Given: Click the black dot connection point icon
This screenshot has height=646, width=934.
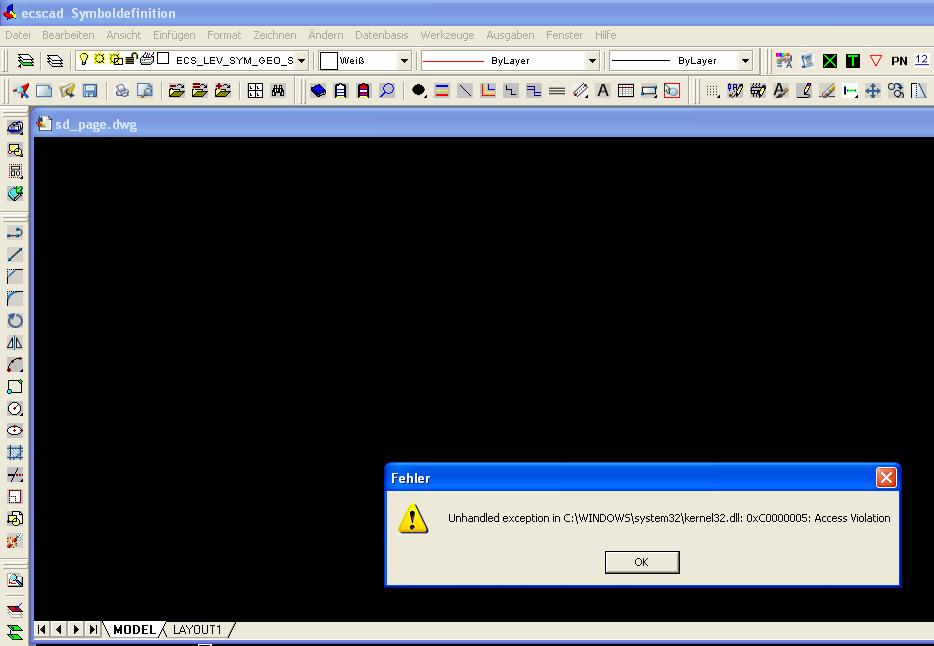Looking at the screenshot, I should (419, 90).
